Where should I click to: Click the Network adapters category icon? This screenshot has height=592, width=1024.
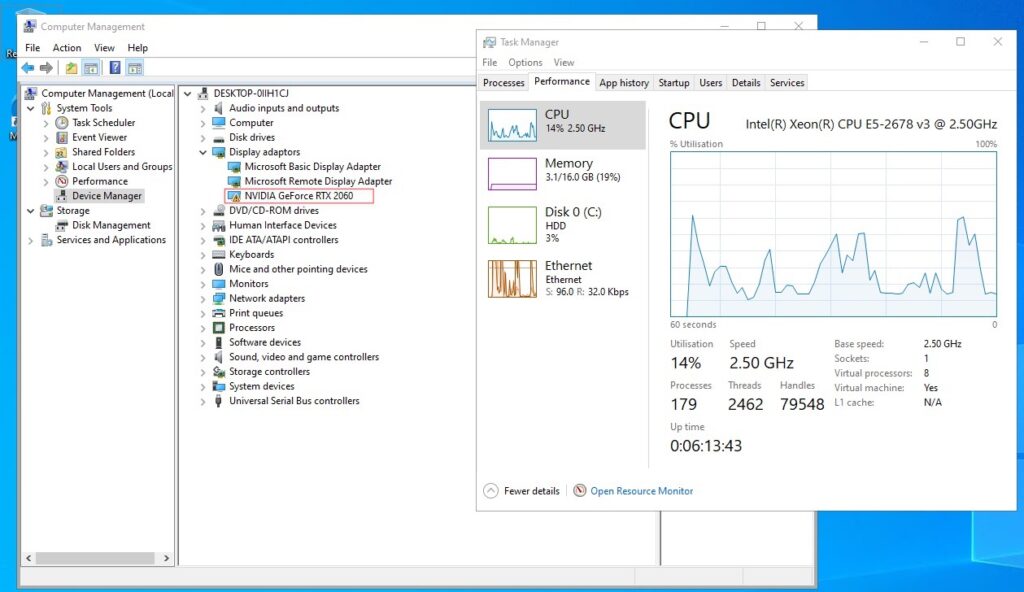[x=218, y=298]
